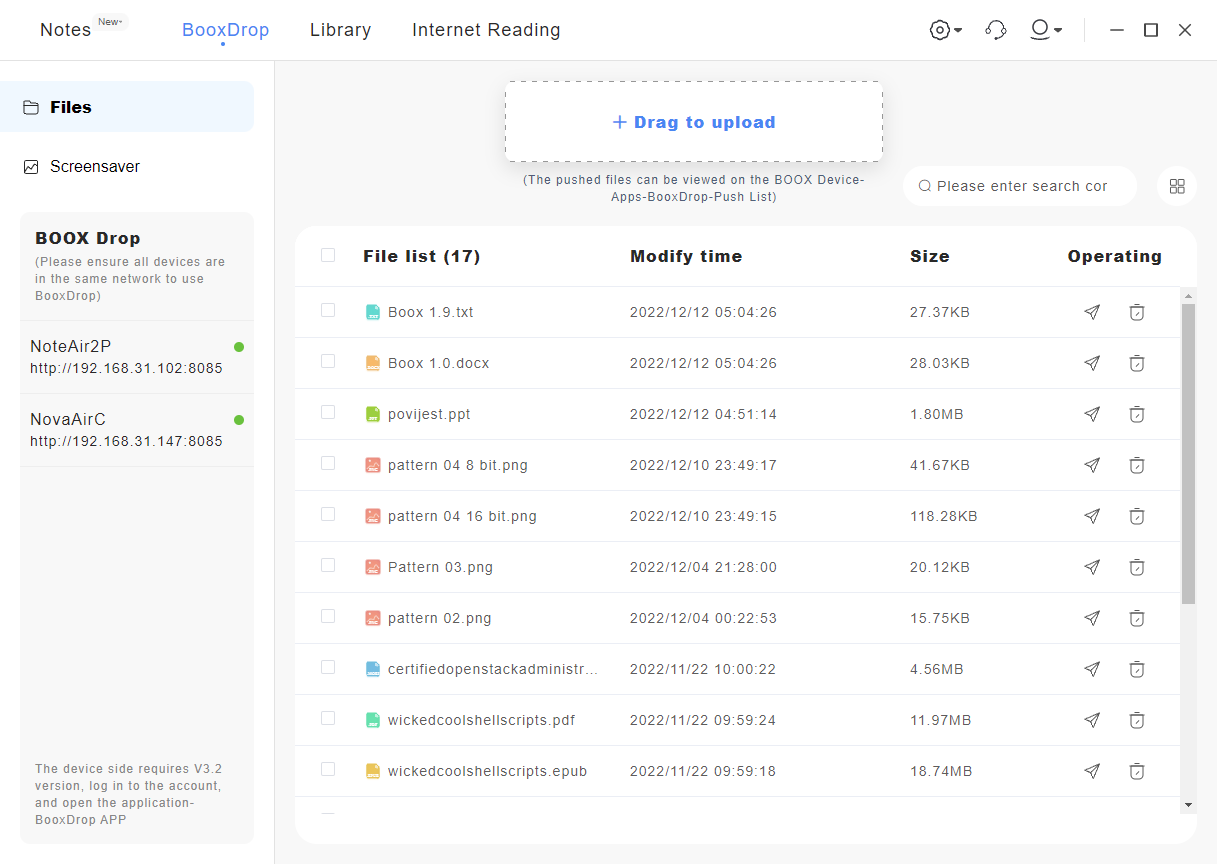Image resolution: width=1217 pixels, height=864 pixels.
Task: Sort by Modify time column header
Action: tap(686, 256)
